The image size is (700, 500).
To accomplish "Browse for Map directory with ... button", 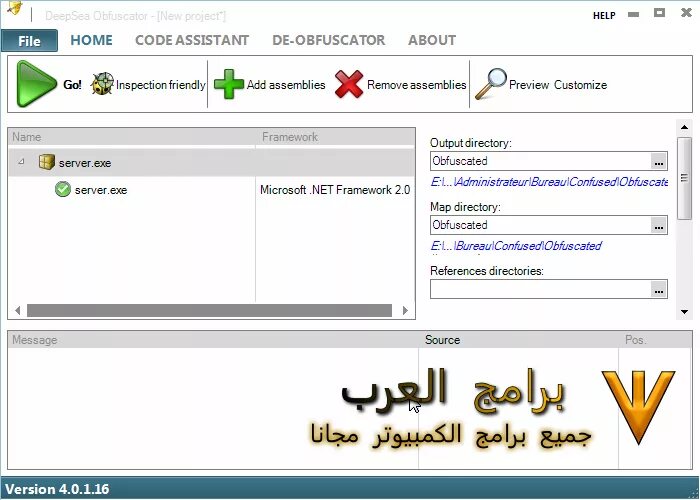I will pyautogui.click(x=658, y=226).
